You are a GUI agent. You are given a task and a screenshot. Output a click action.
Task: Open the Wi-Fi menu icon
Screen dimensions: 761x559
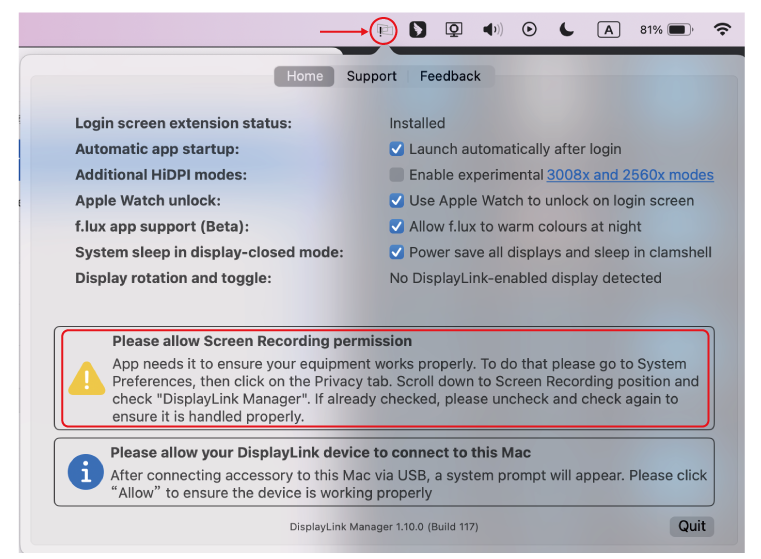[722, 30]
